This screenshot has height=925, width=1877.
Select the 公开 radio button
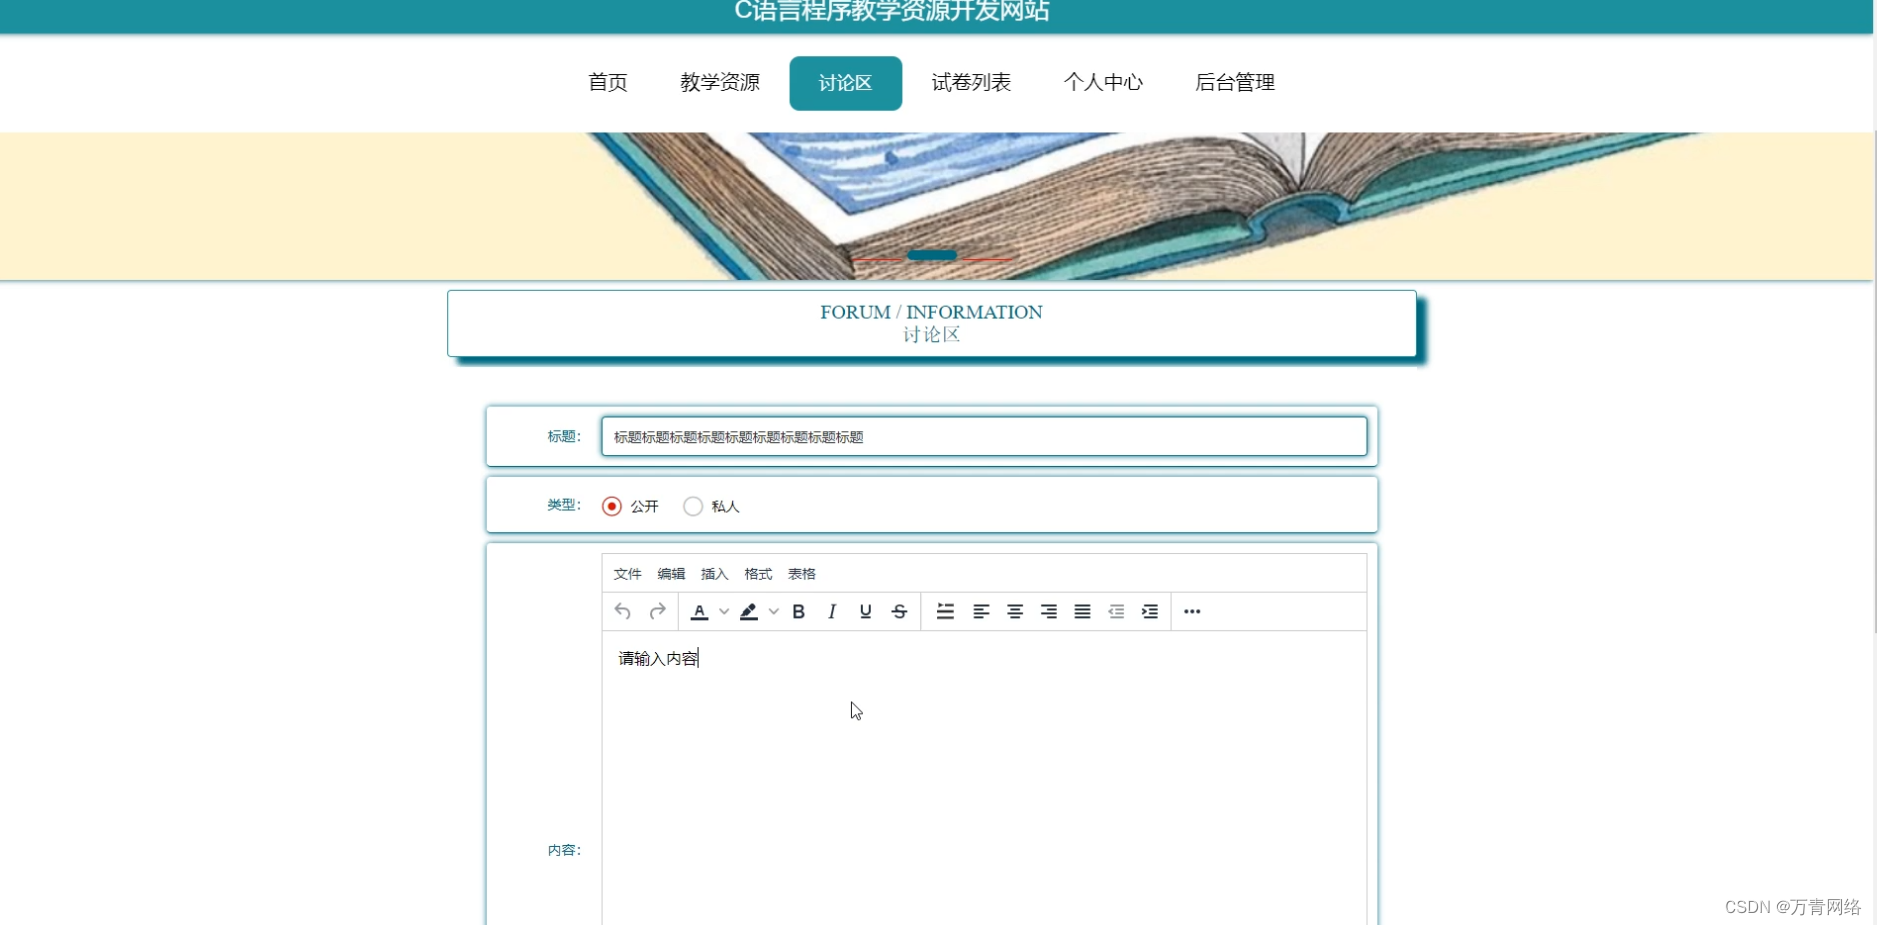(610, 506)
